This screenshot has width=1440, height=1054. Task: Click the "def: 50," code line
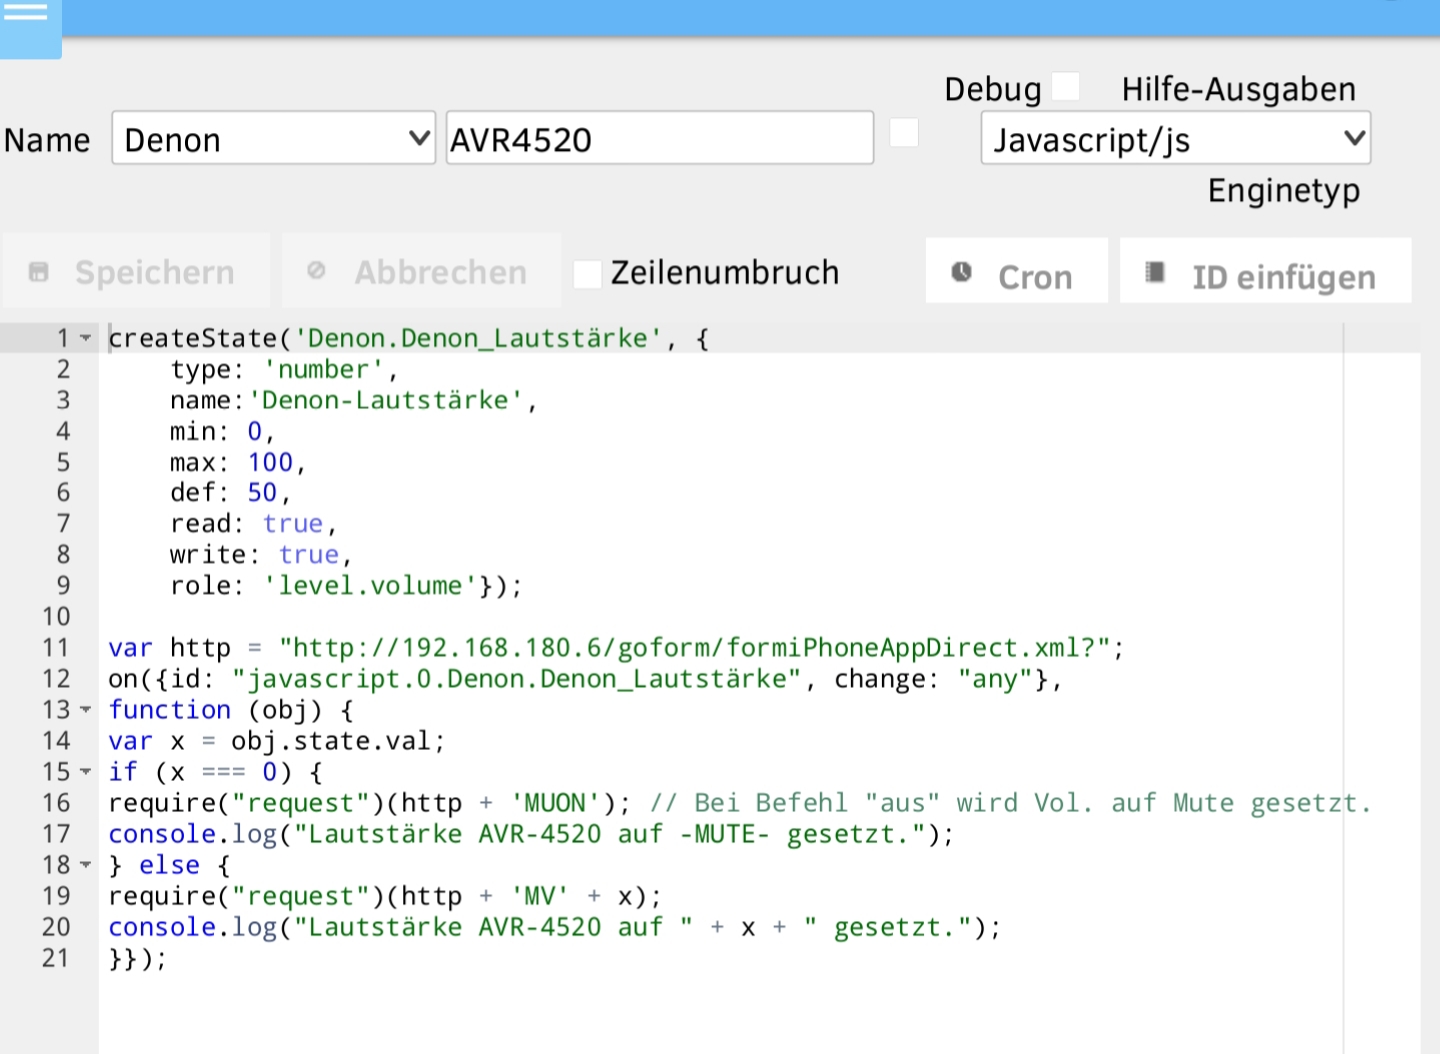[229, 493]
